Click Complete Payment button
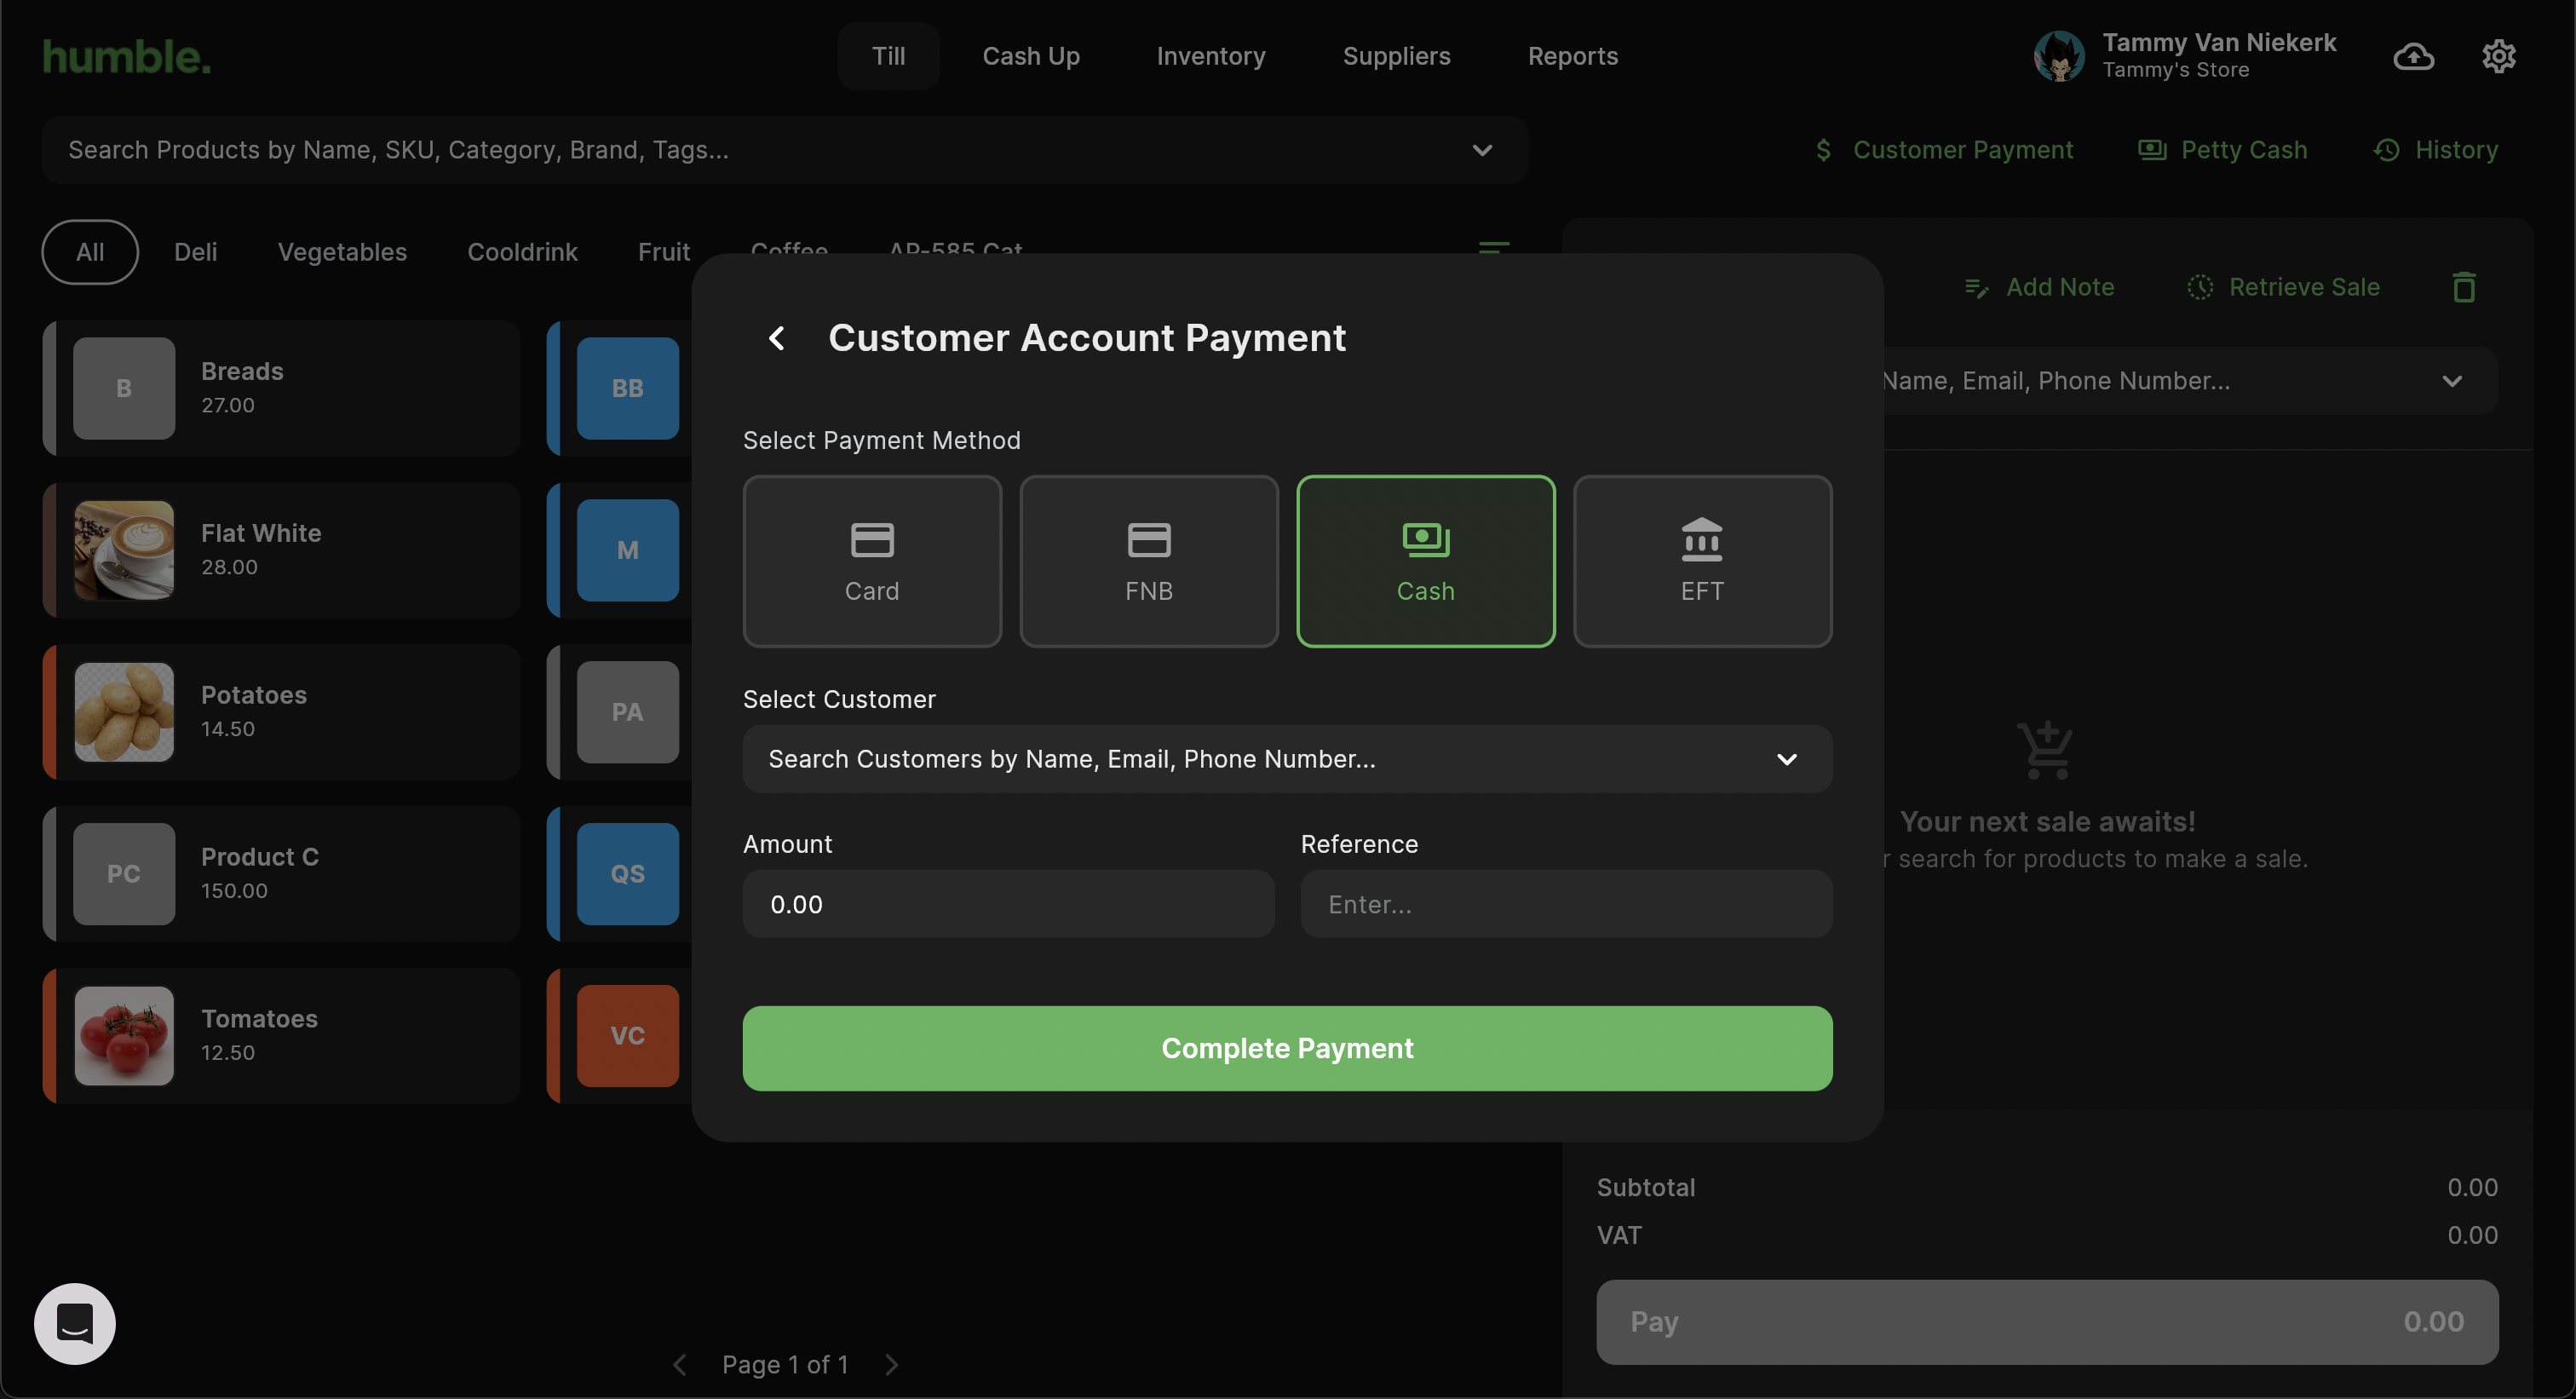Viewport: 2576px width, 1399px height. point(1287,1048)
